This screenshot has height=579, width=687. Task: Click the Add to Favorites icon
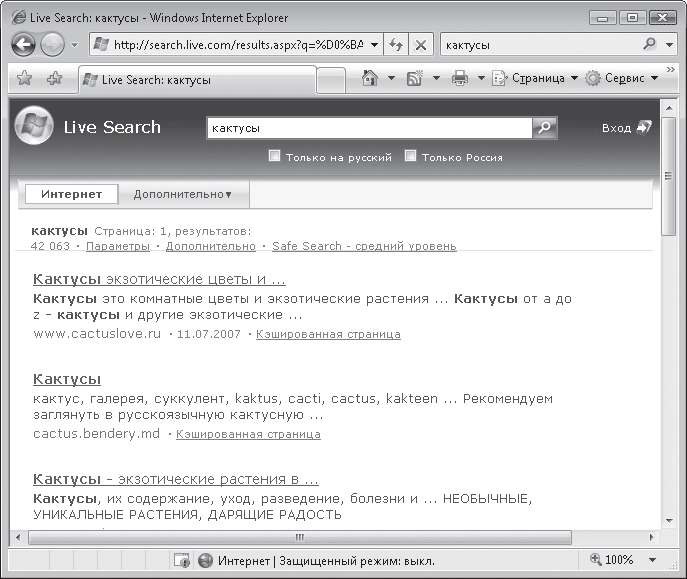(55, 78)
